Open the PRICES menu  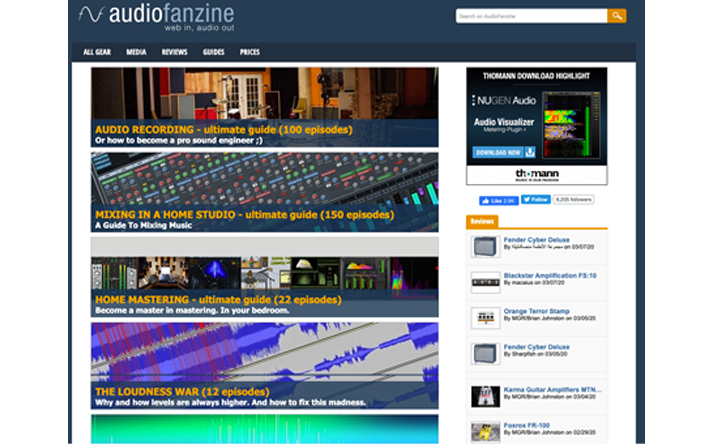tap(249, 52)
